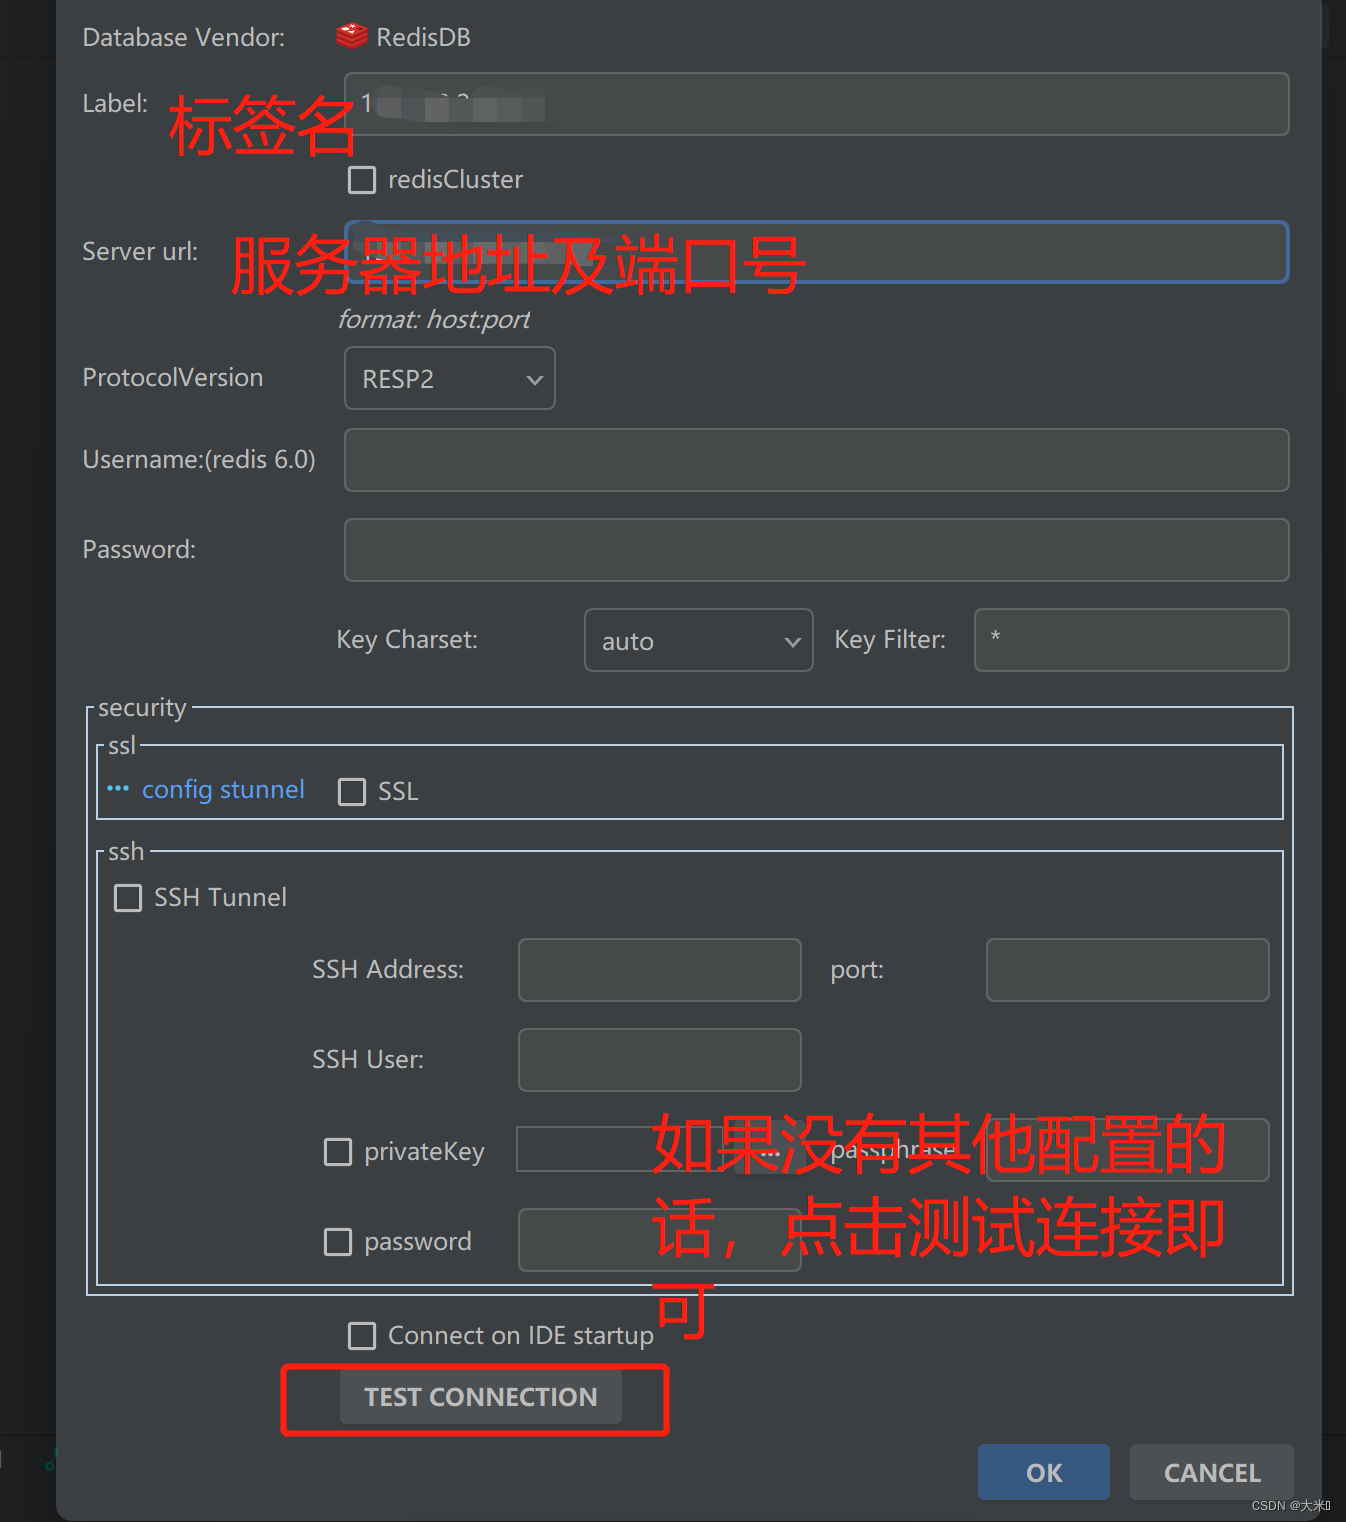Check the privateKey option
Viewport: 1346px width, 1522px height.
338,1152
